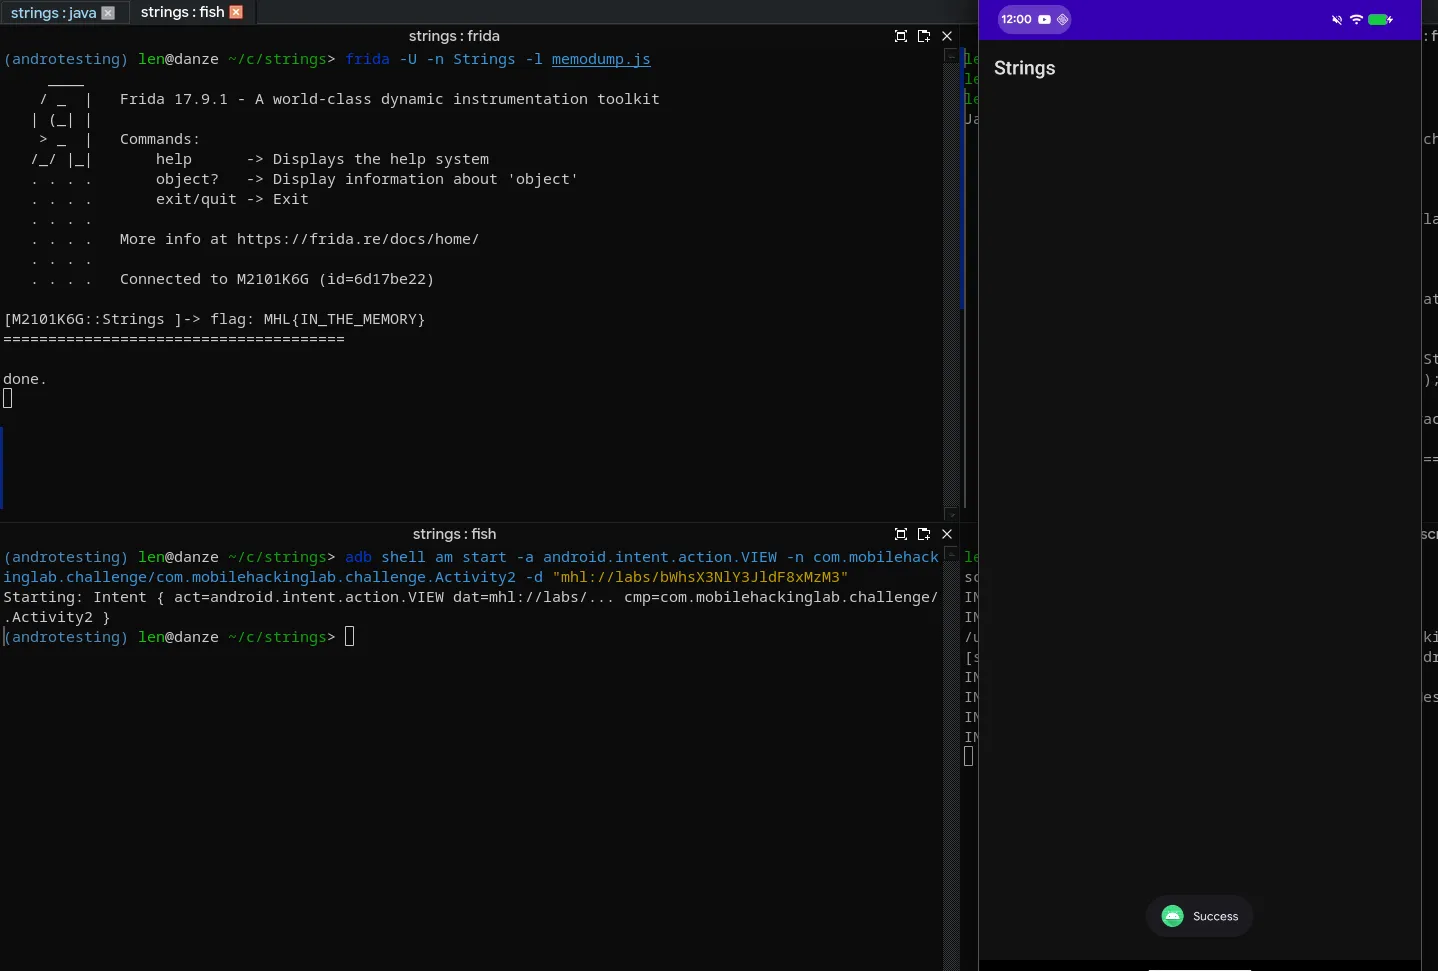The height and width of the screenshot is (971, 1438).
Task: Detach the strings : fish pane
Action: pos(924,534)
